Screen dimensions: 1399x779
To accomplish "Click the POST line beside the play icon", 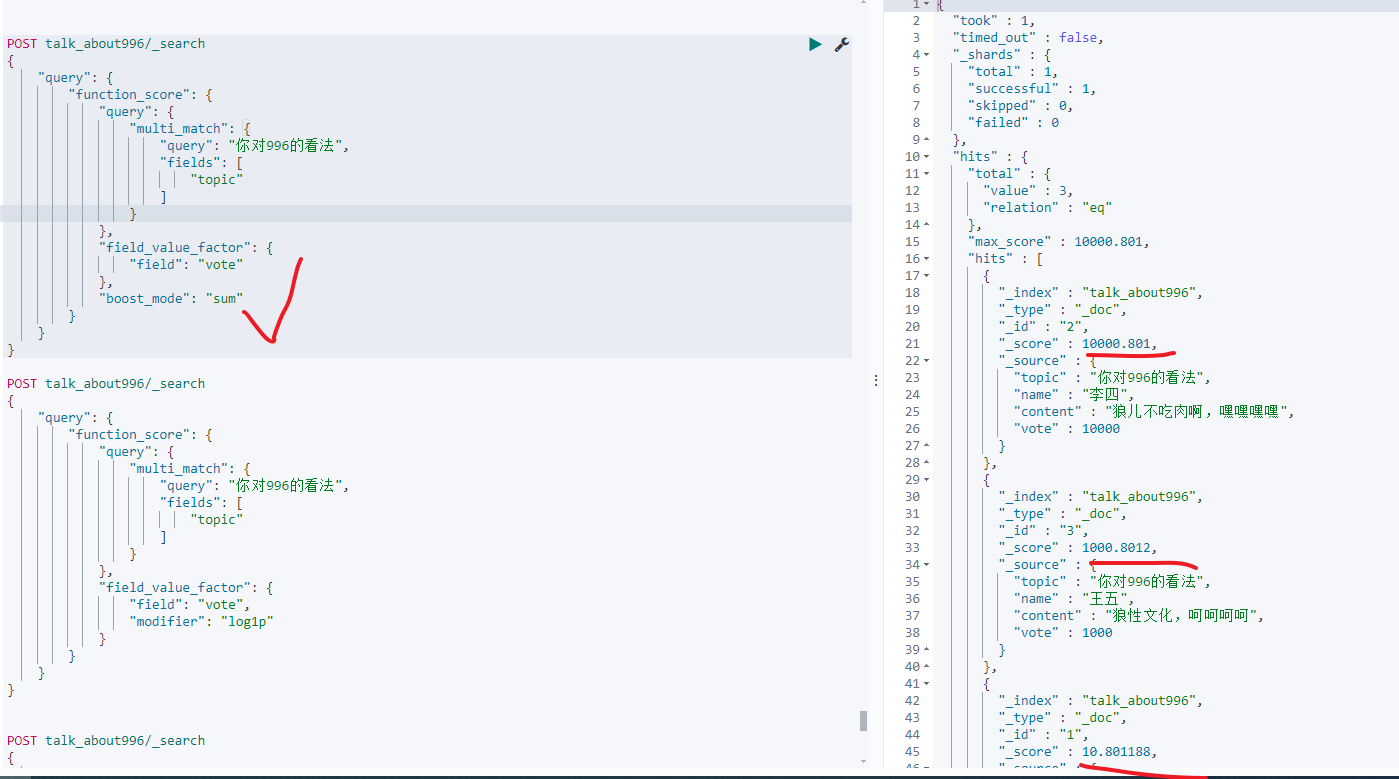I will pyautogui.click(x=106, y=44).
